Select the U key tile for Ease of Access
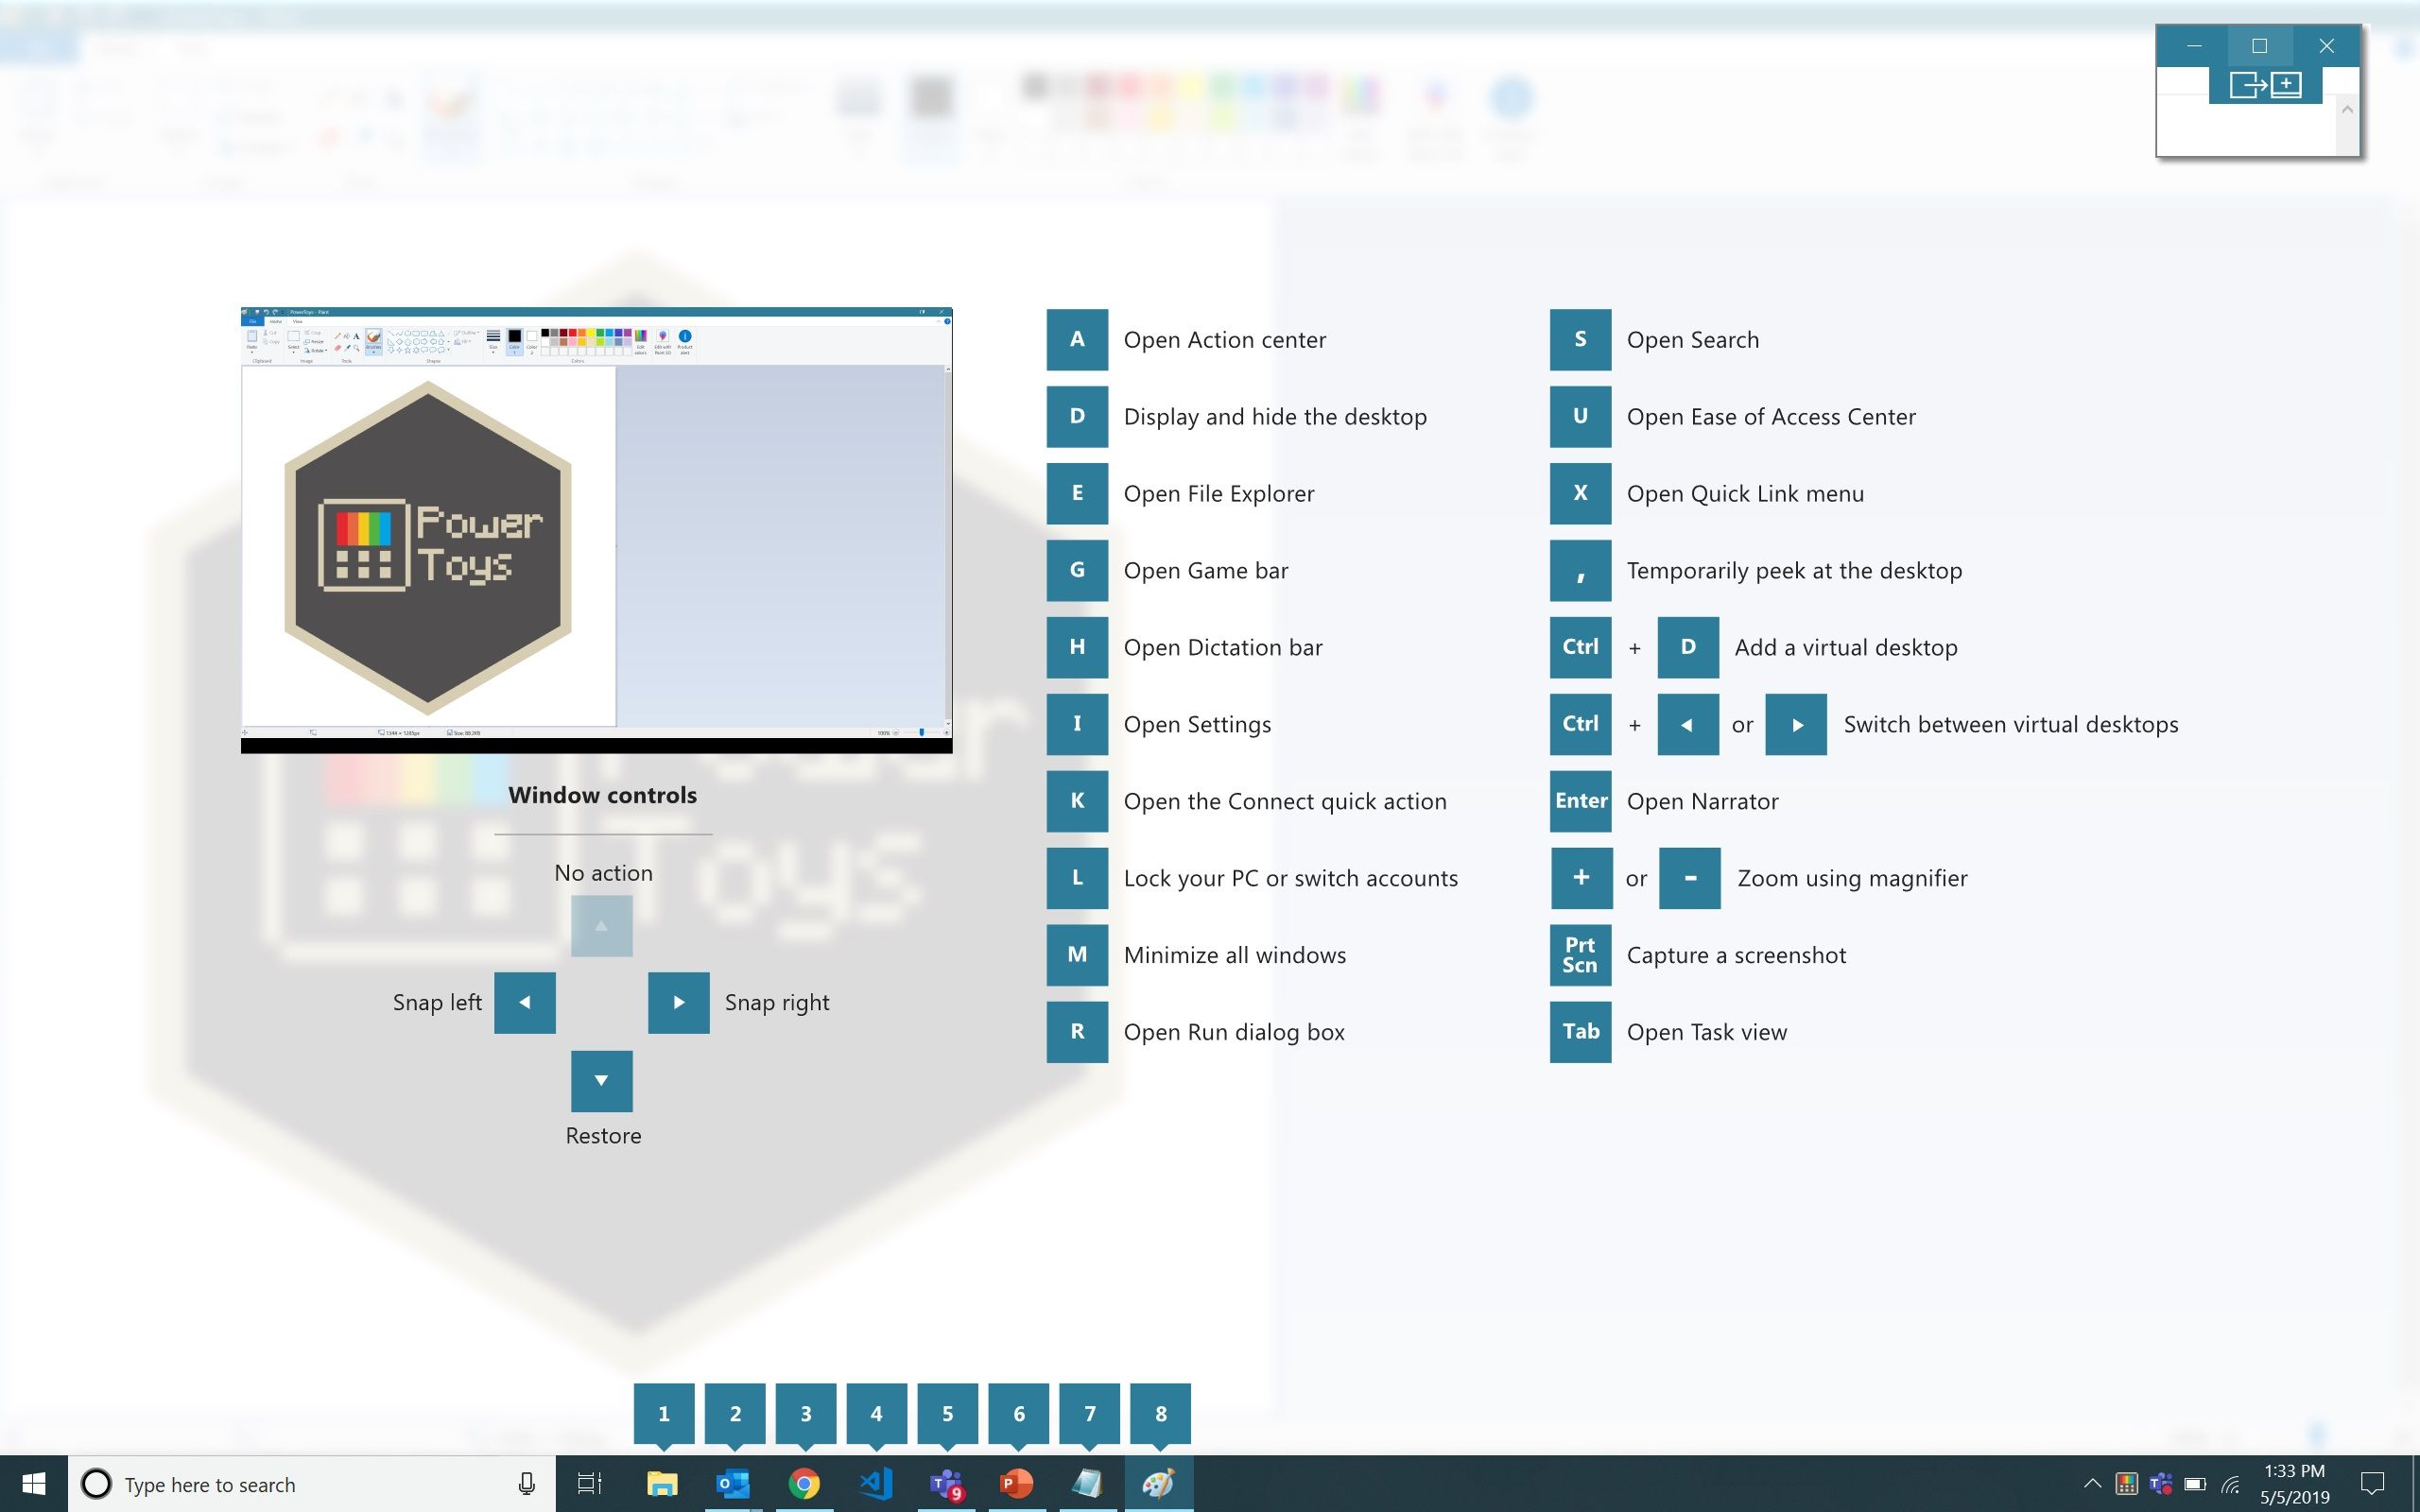Screen dimensions: 2420x1512 pyautogui.click(x=1580, y=416)
